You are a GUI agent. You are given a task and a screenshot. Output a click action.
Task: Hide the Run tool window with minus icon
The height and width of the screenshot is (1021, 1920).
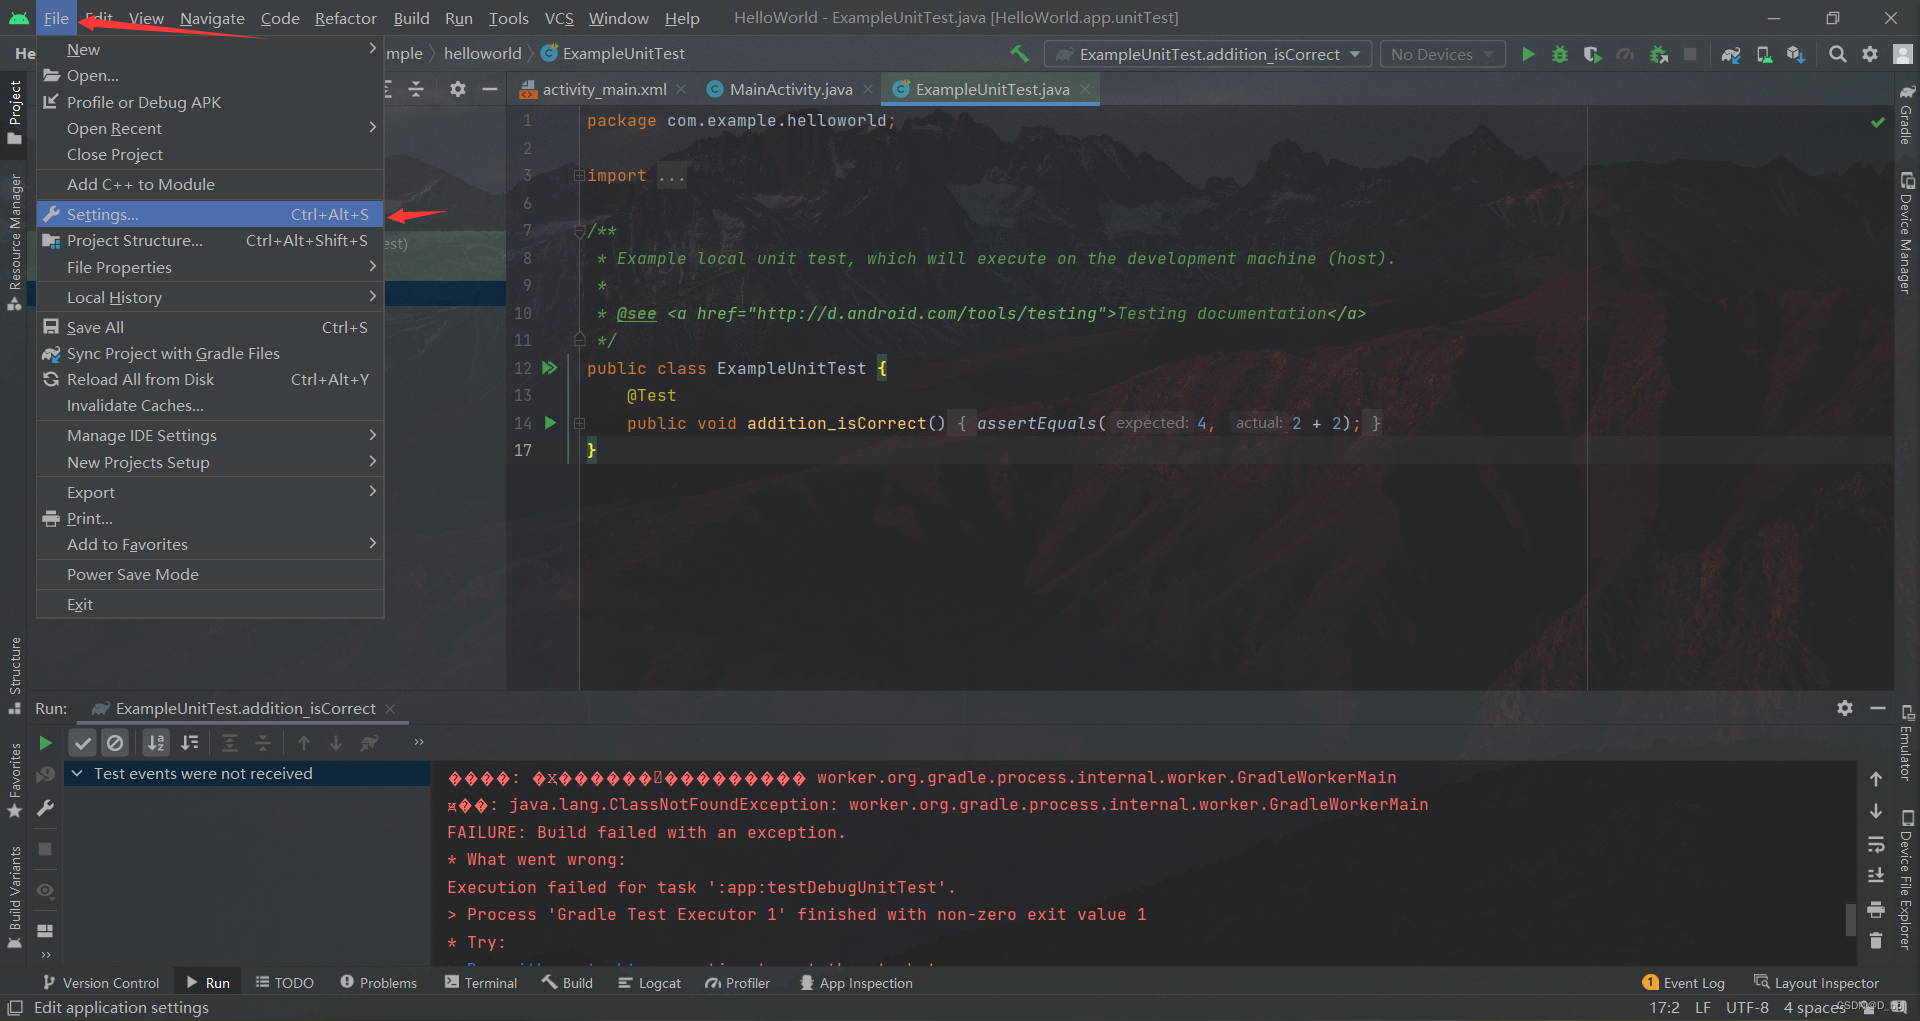(x=1878, y=708)
